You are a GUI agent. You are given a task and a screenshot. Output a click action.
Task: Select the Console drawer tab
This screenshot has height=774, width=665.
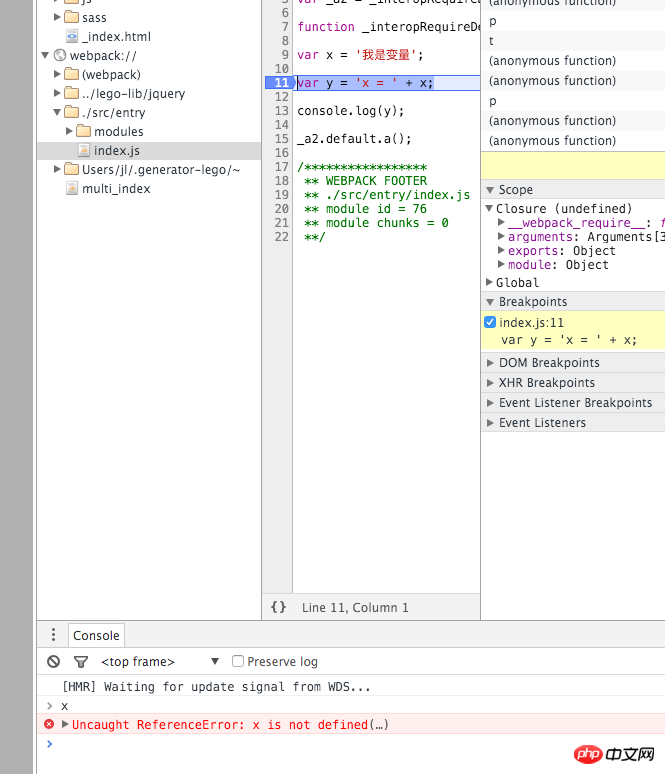96,635
